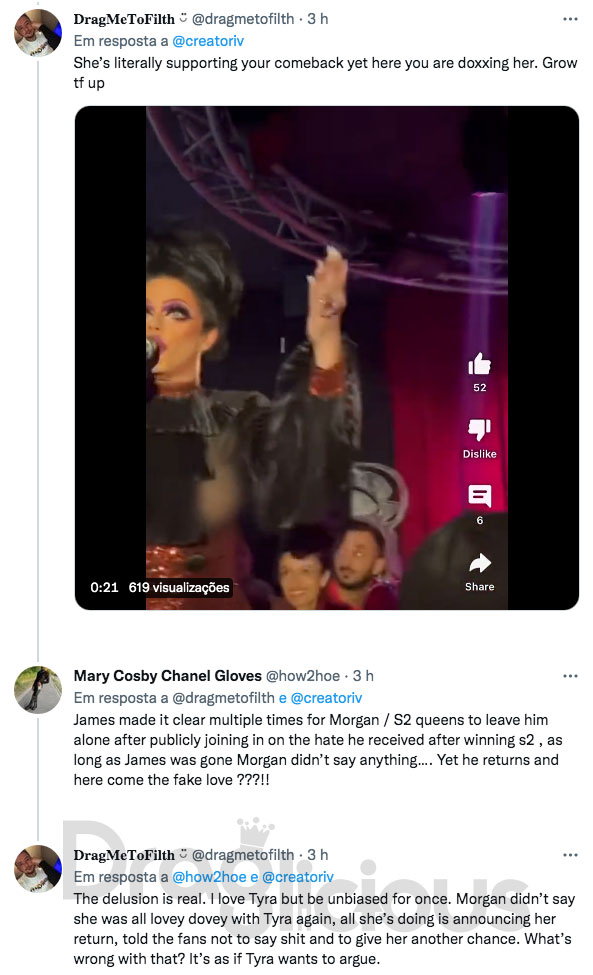Image resolution: width=593 pixels, height=975 pixels.
Task: Open the comments icon in the video
Action: tap(479, 496)
